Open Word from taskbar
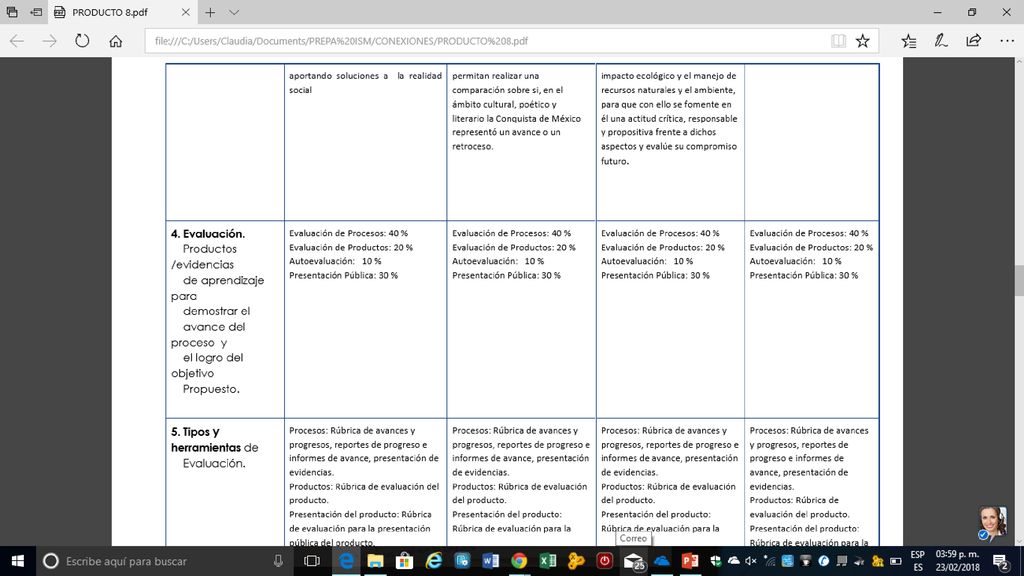Viewport: 1024px width, 576px height. click(490, 561)
